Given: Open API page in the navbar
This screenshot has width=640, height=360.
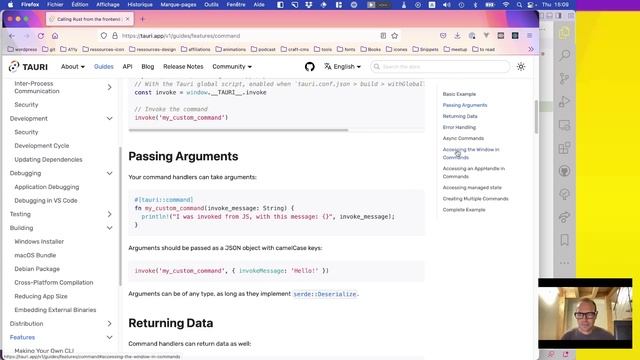Looking at the screenshot, I should click(x=127, y=67).
